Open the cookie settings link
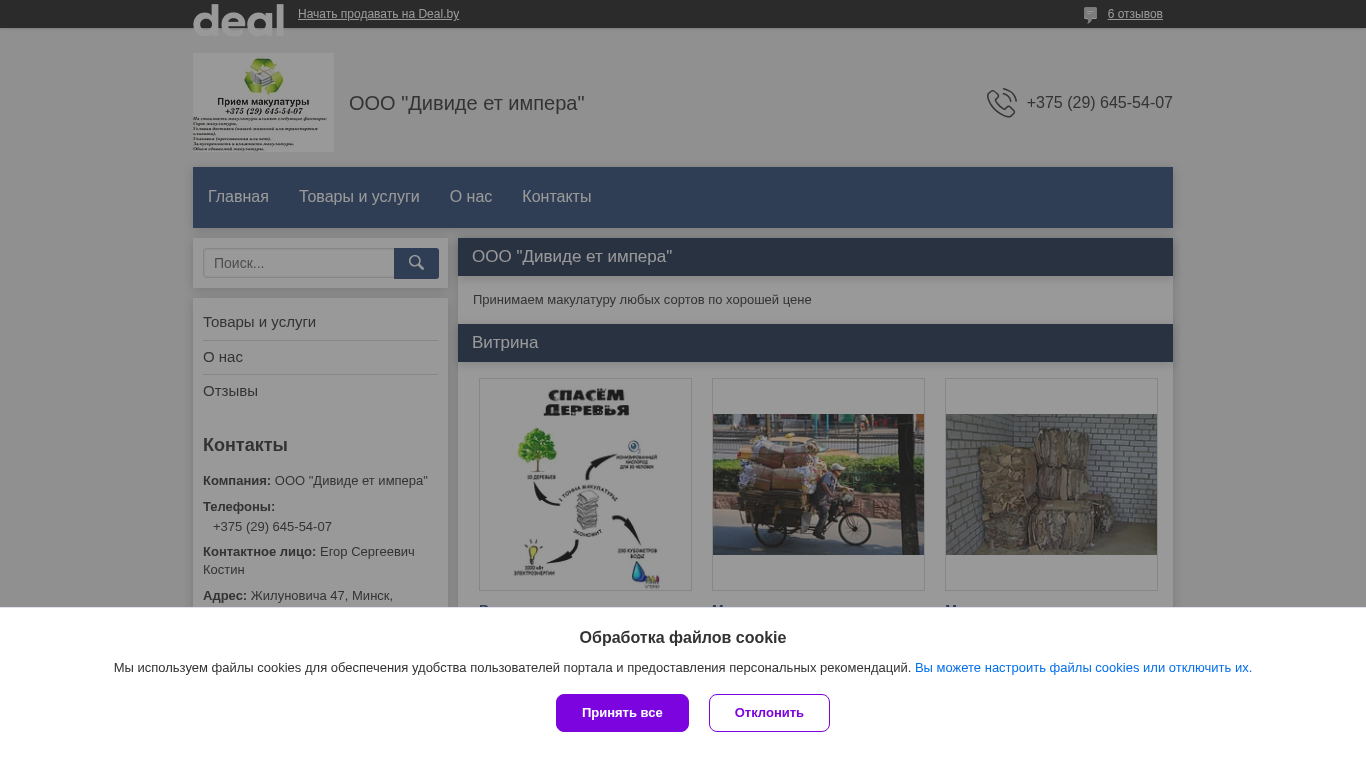The width and height of the screenshot is (1366, 768). click(1083, 668)
